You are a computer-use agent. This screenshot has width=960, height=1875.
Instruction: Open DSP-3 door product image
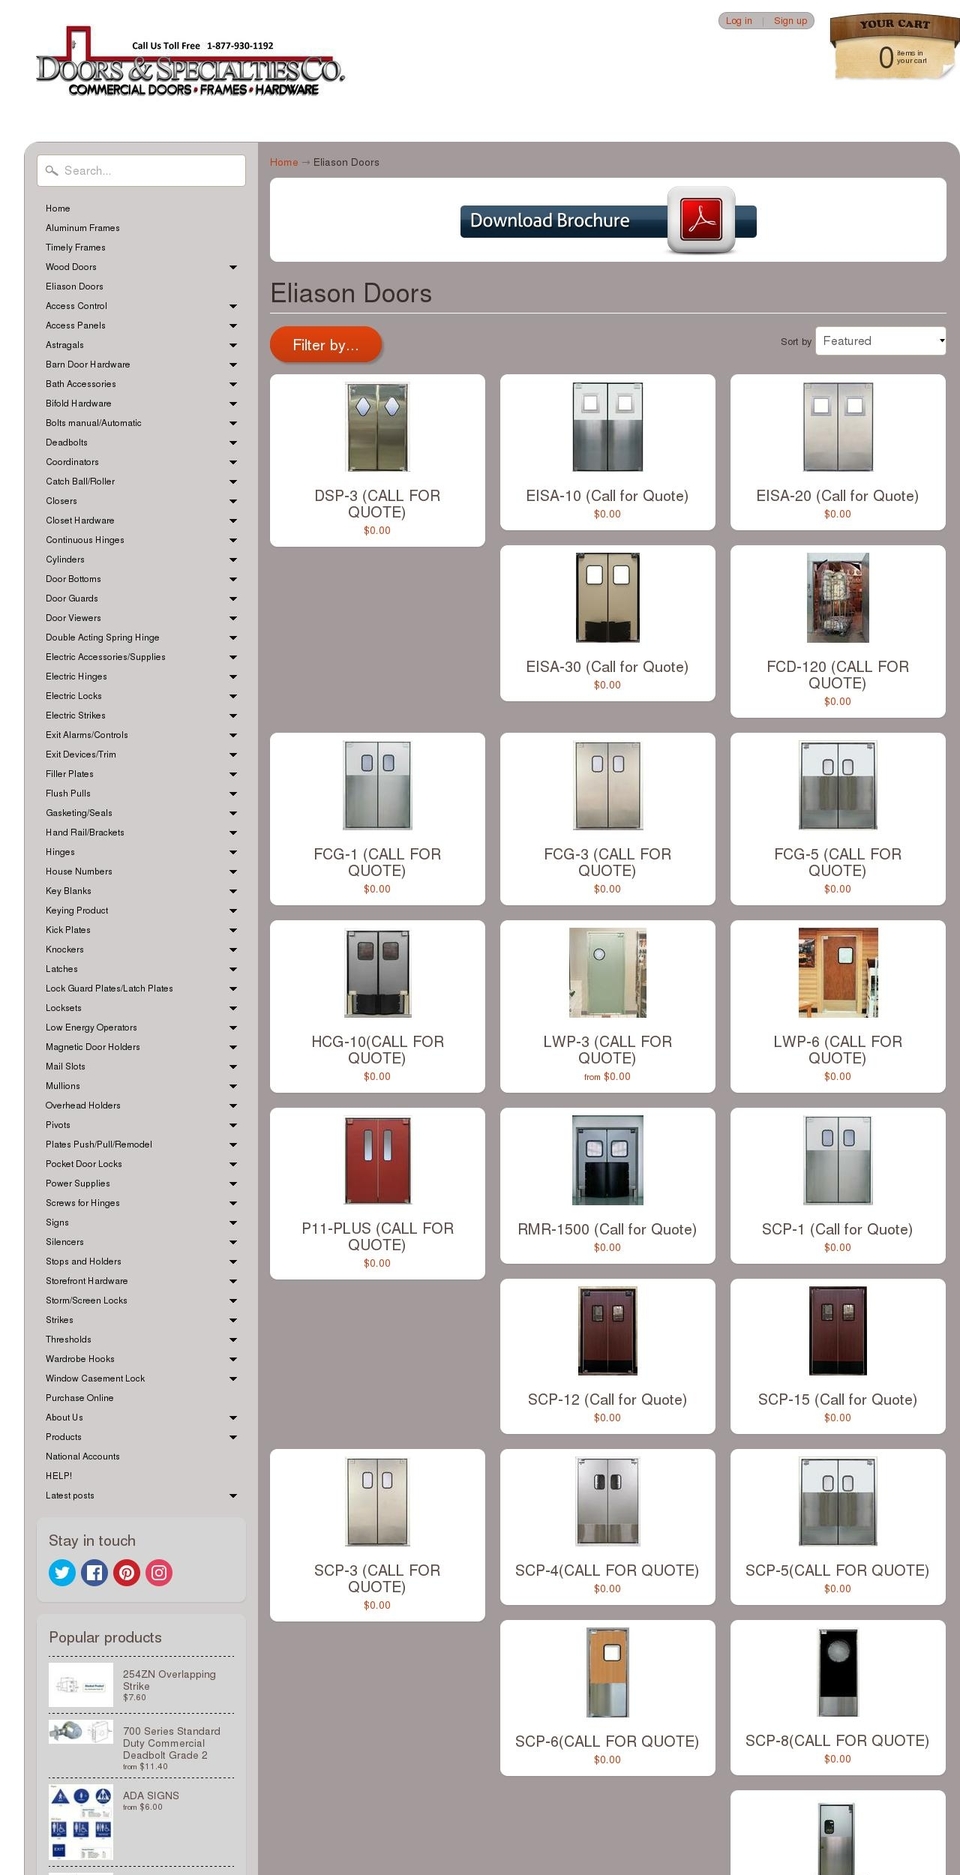tap(377, 427)
